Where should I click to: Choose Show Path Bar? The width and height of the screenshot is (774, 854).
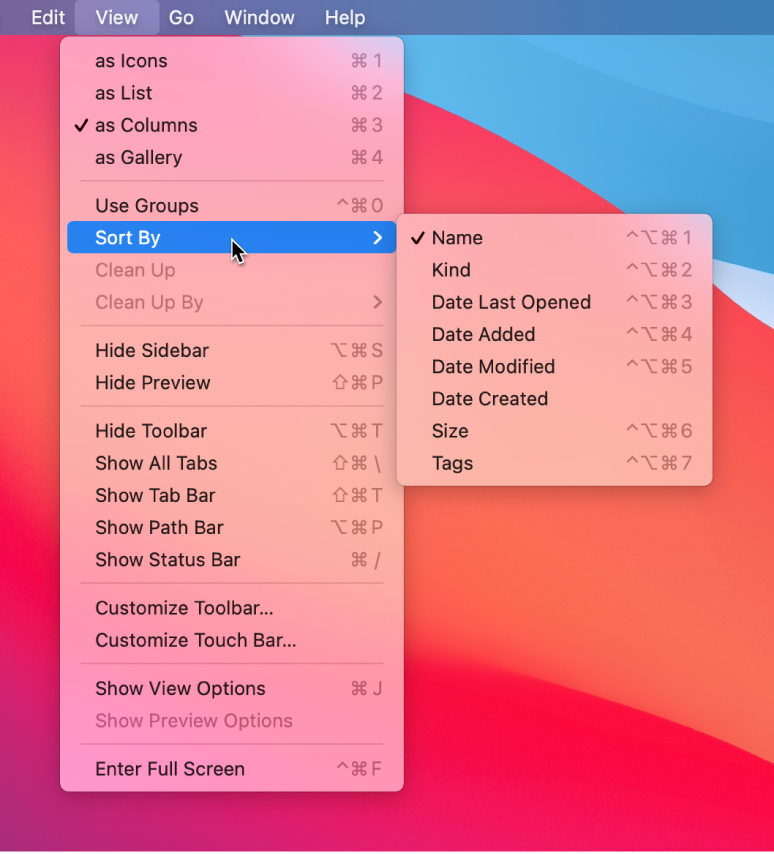(x=231, y=528)
